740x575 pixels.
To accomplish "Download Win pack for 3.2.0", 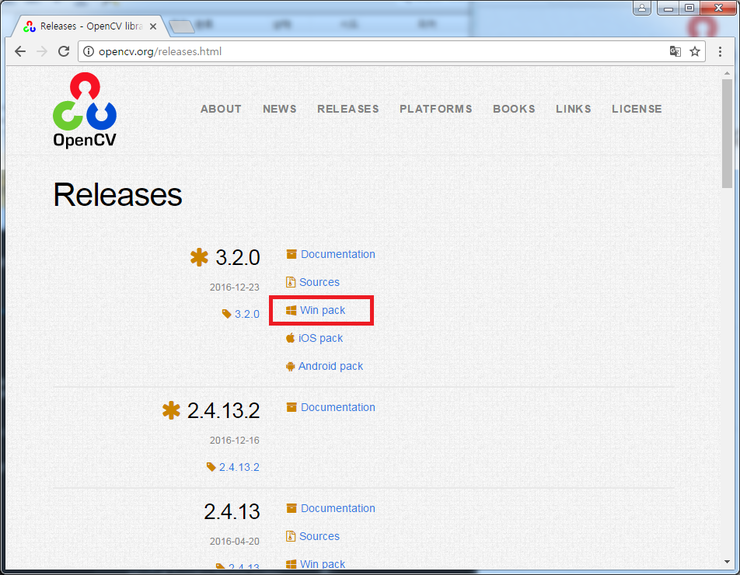I will point(323,310).
